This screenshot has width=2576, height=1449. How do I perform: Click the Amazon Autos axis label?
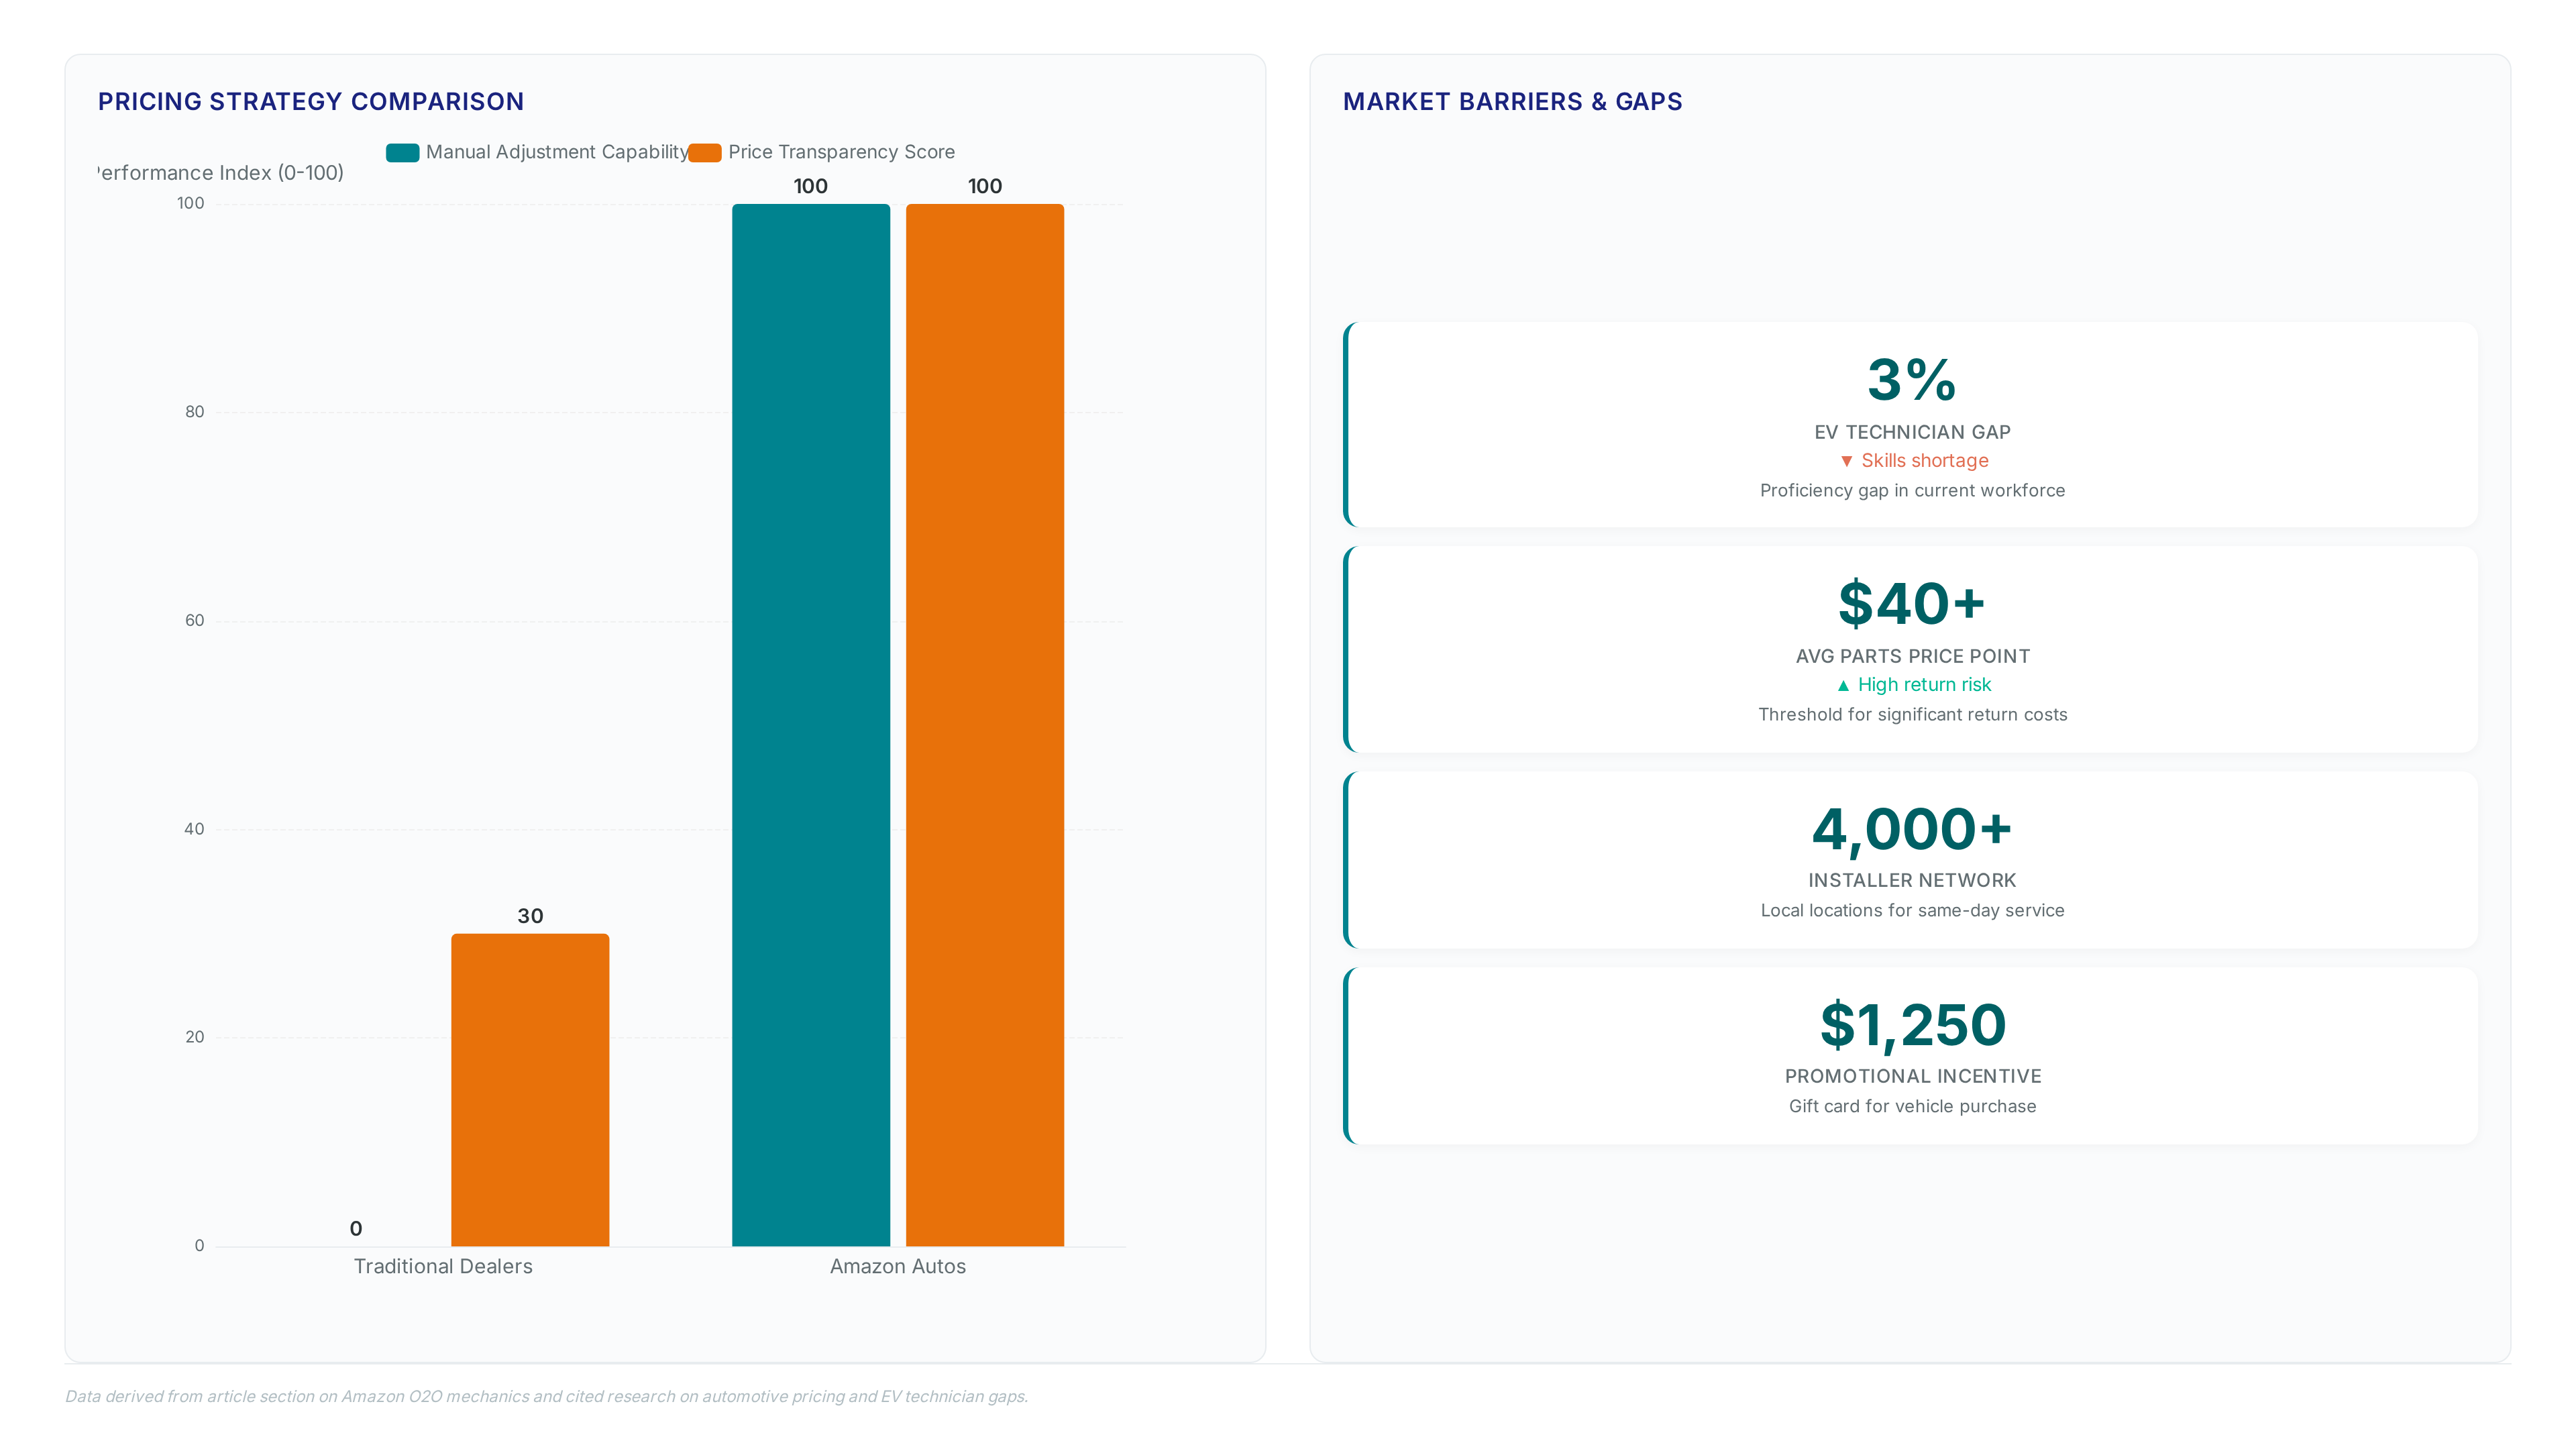click(898, 1266)
